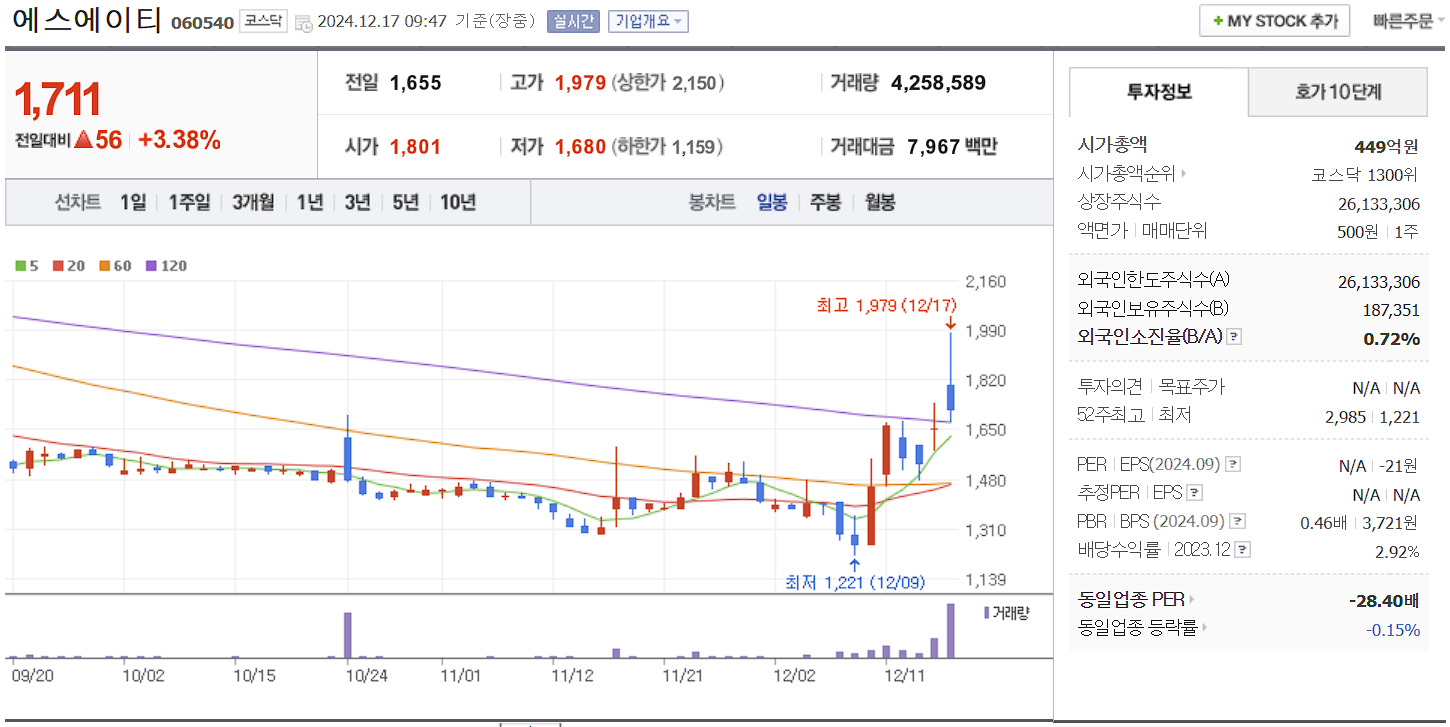Image resolution: width=1450 pixels, height=727 pixels.
Task: Click the 최저 1,221 (12/09) chart marker
Action: (857, 579)
